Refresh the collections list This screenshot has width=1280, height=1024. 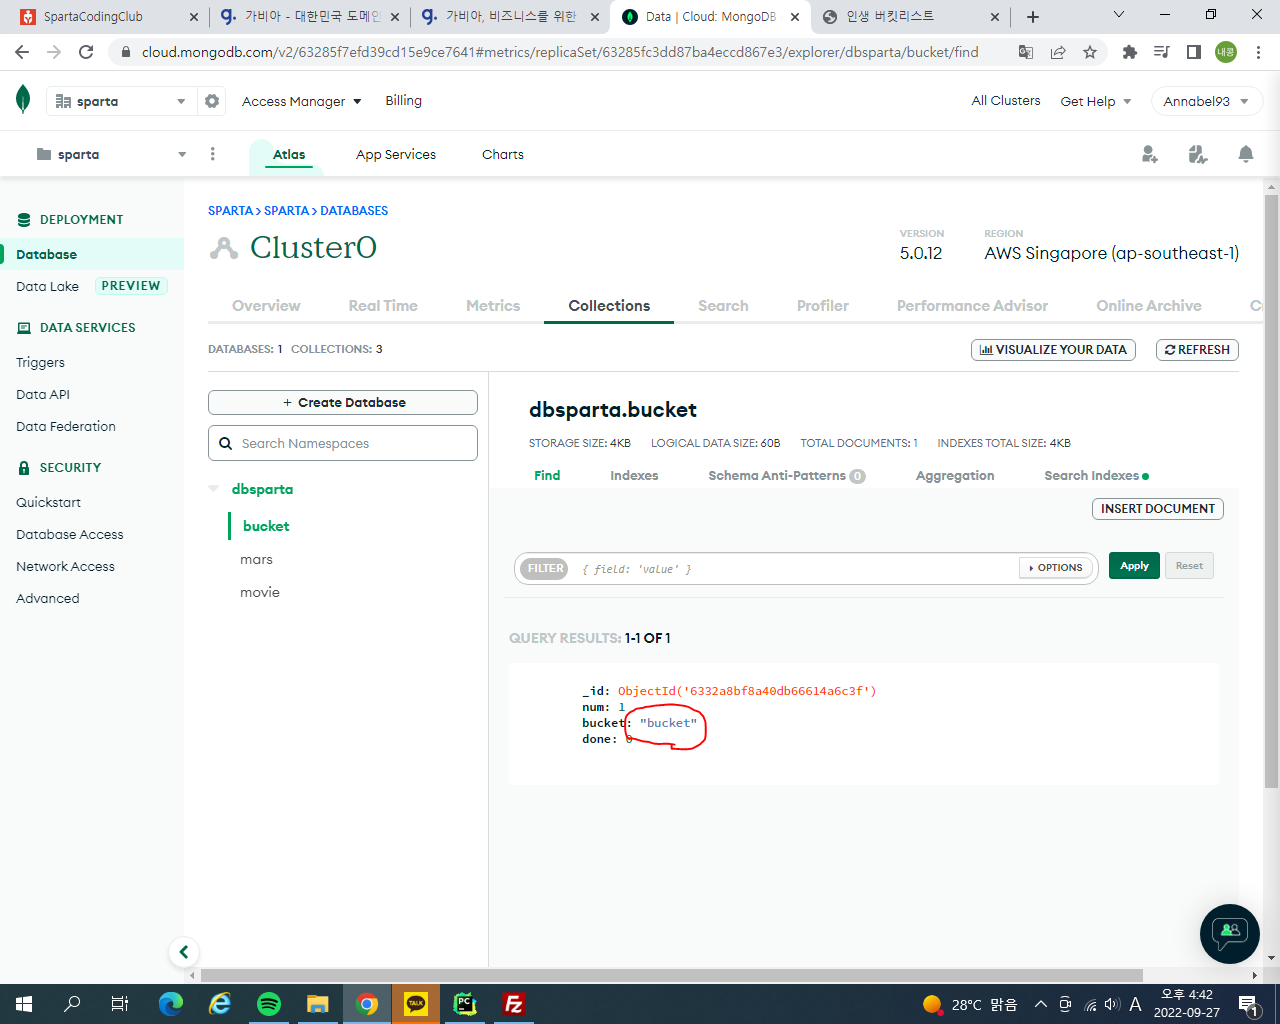pyautogui.click(x=1197, y=350)
